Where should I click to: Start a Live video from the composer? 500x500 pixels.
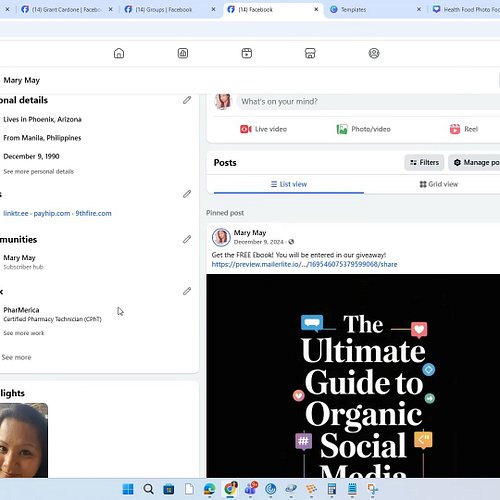tap(263, 129)
